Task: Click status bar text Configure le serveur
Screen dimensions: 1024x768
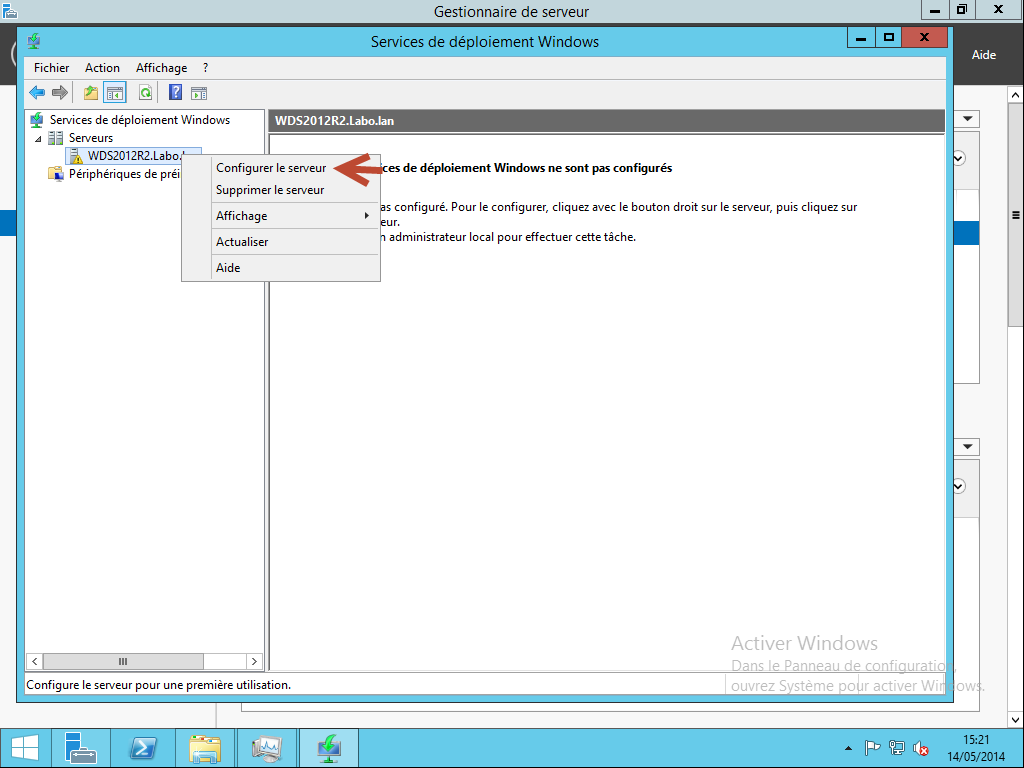Action: [x=159, y=685]
